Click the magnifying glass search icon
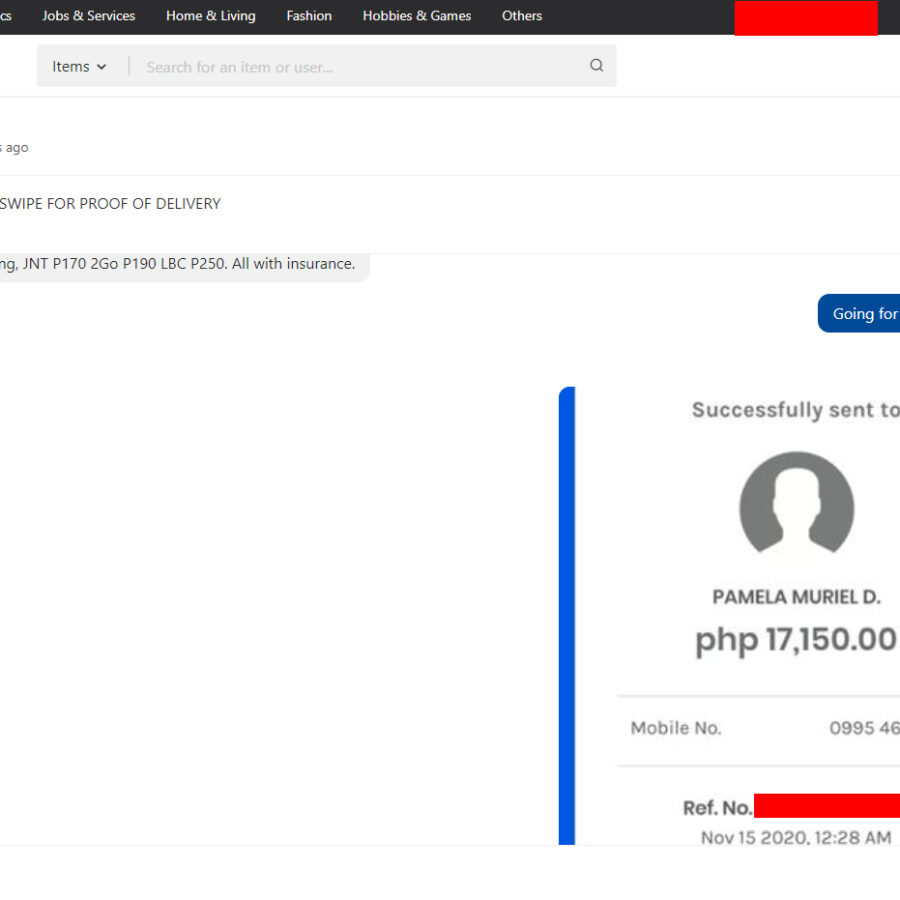This screenshot has width=900, height=900. click(x=596, y=65)
